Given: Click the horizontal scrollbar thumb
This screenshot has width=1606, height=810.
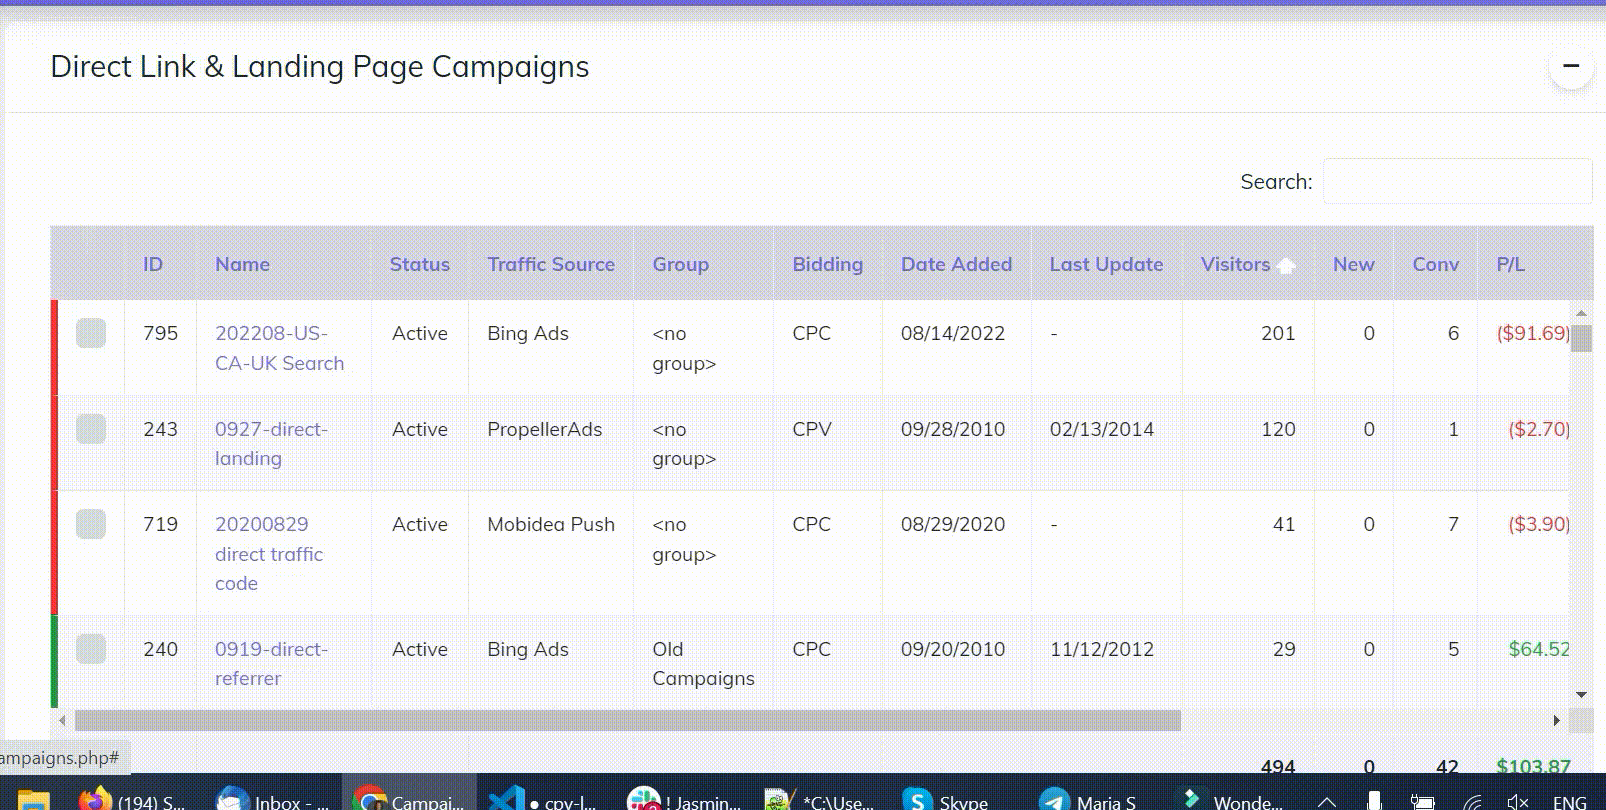Looking at the screenshot, I should pos(627,721).
